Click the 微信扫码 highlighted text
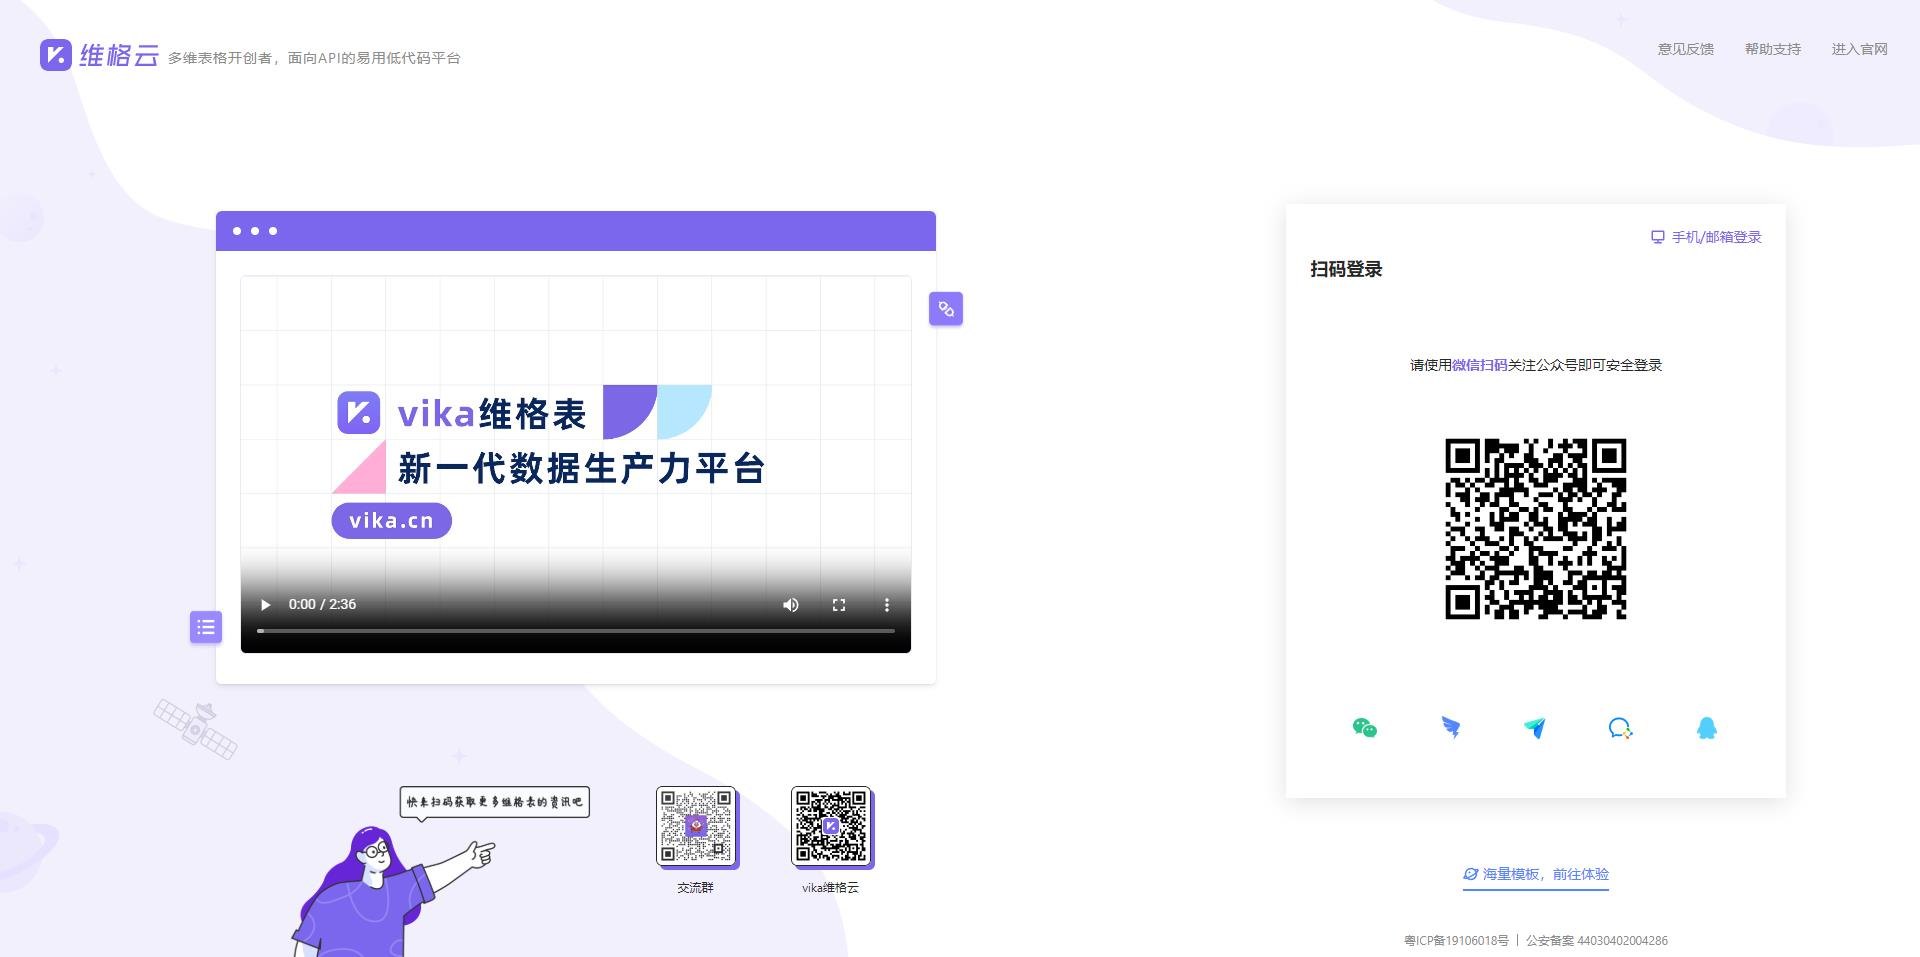 [1479, 365]
